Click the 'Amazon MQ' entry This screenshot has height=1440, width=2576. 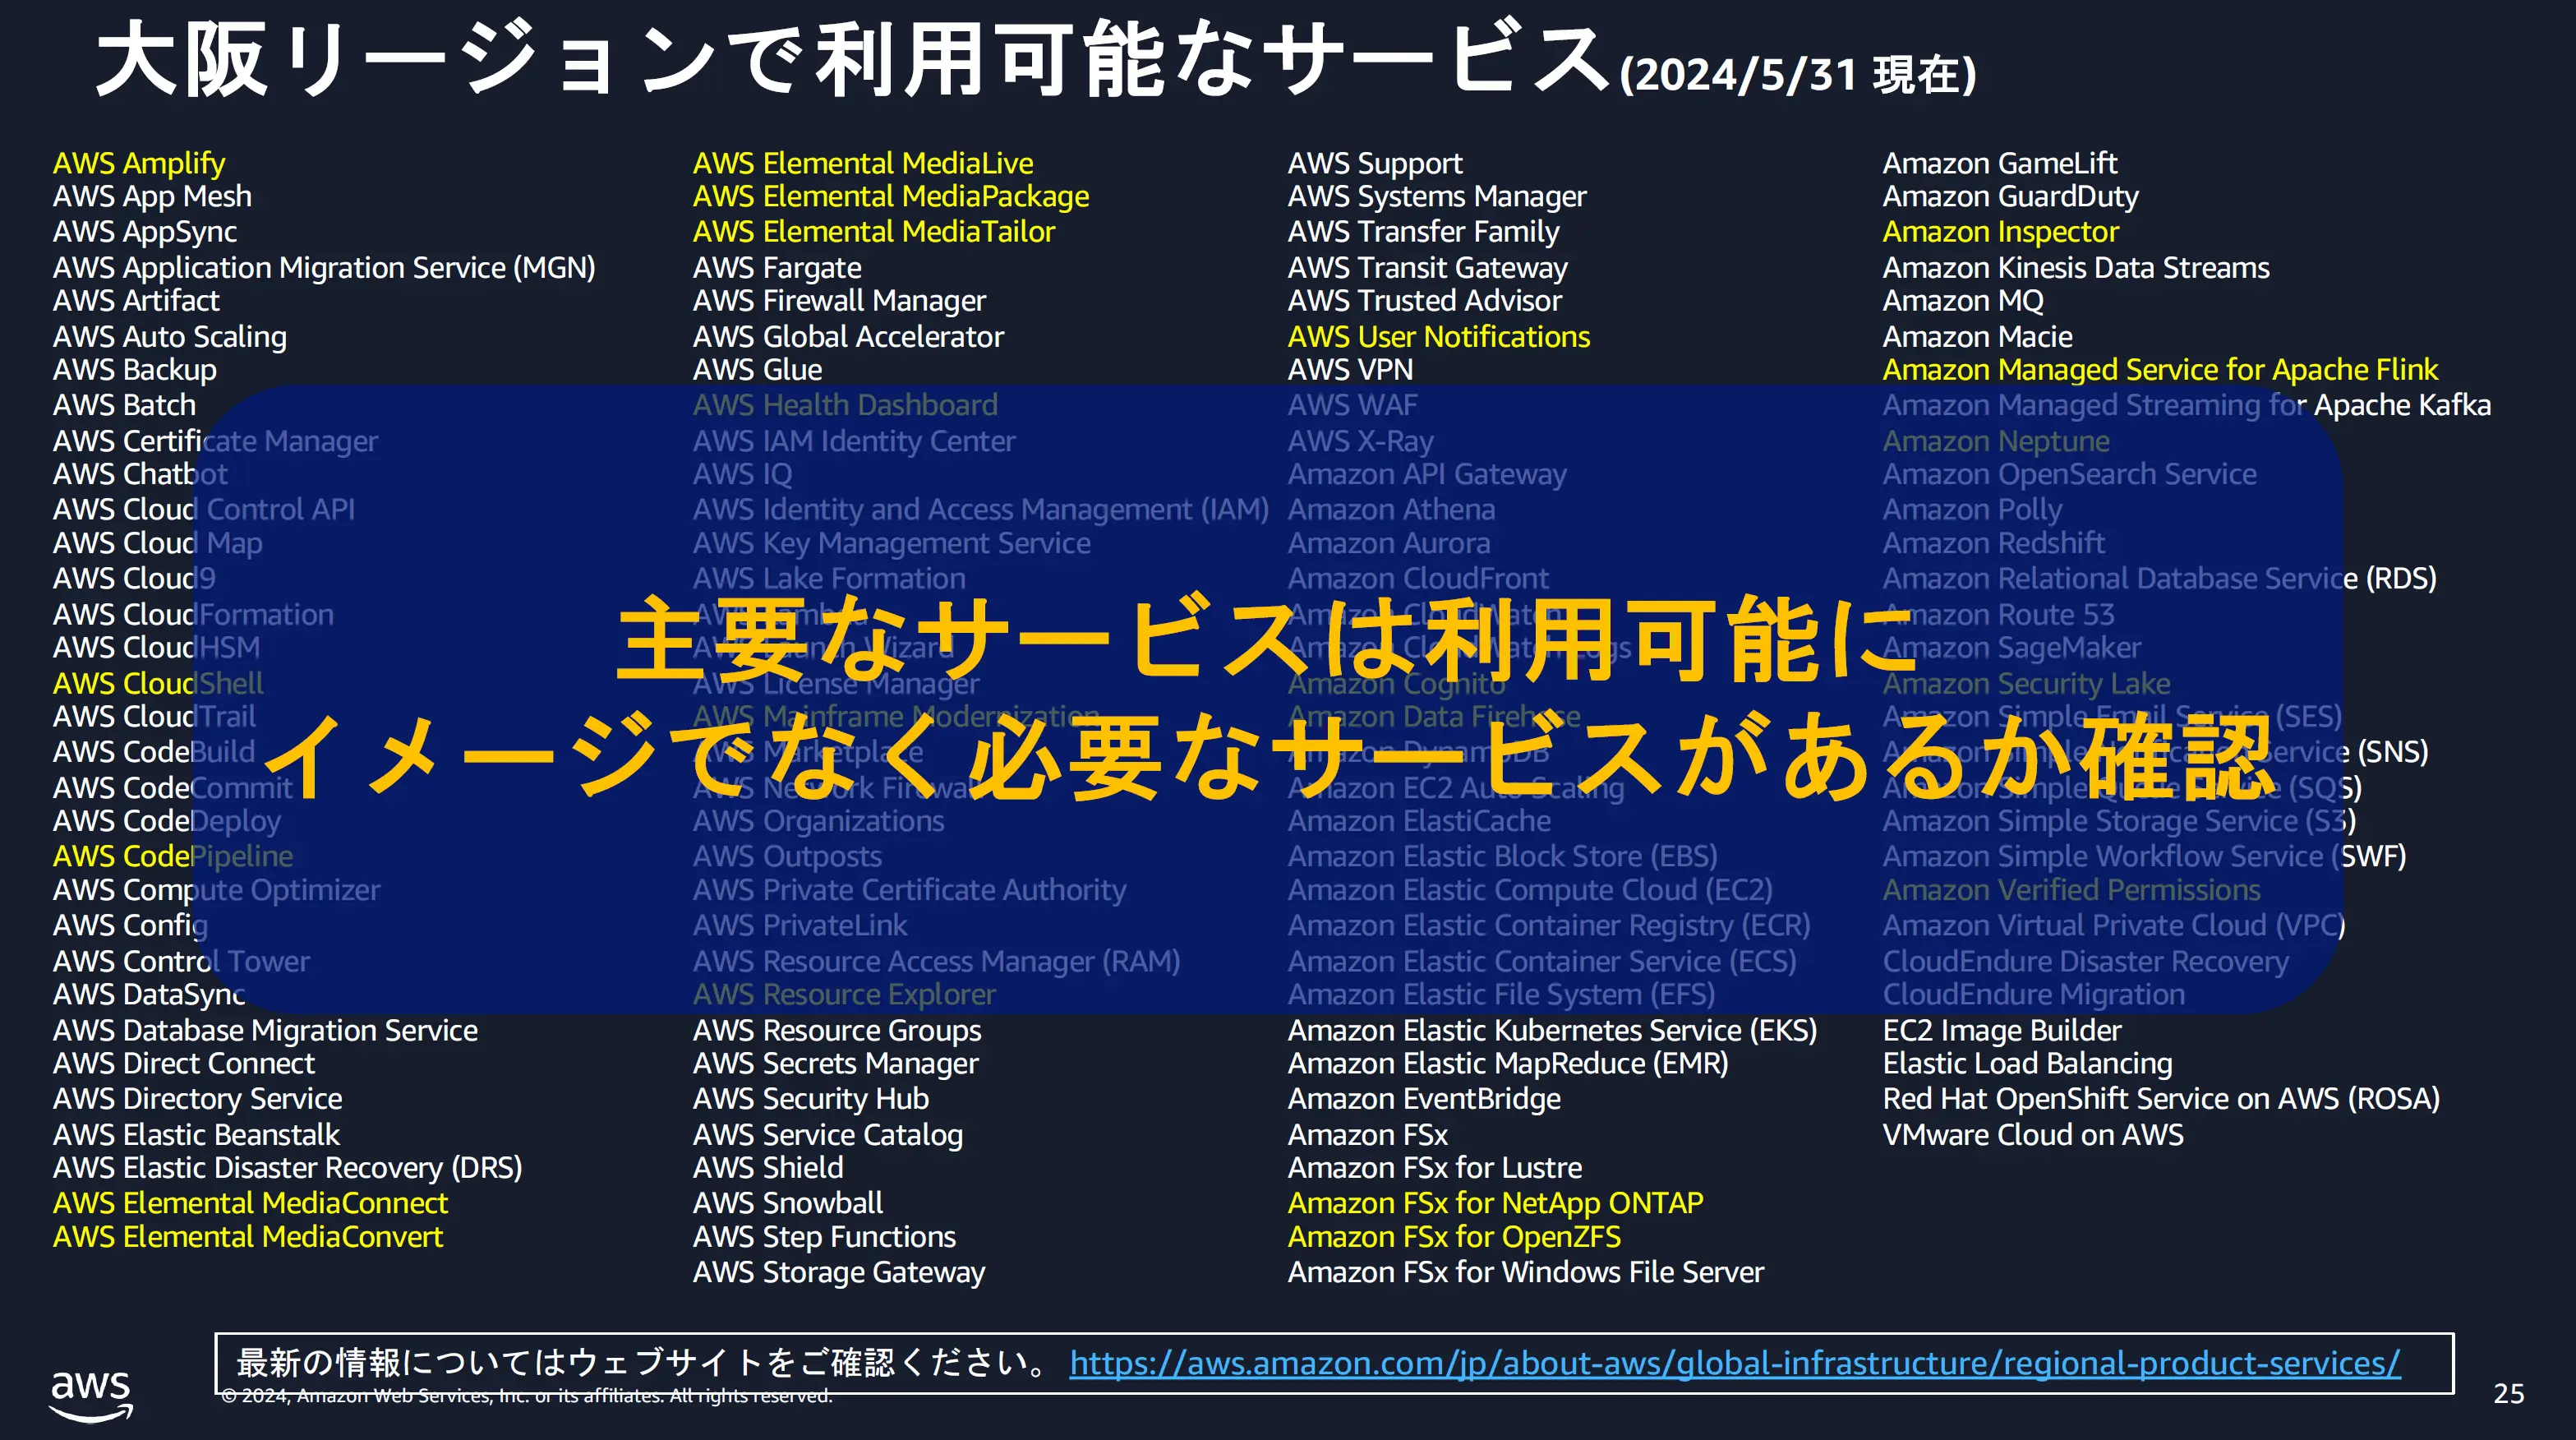pyautogui.click(x=1963, y=301)
